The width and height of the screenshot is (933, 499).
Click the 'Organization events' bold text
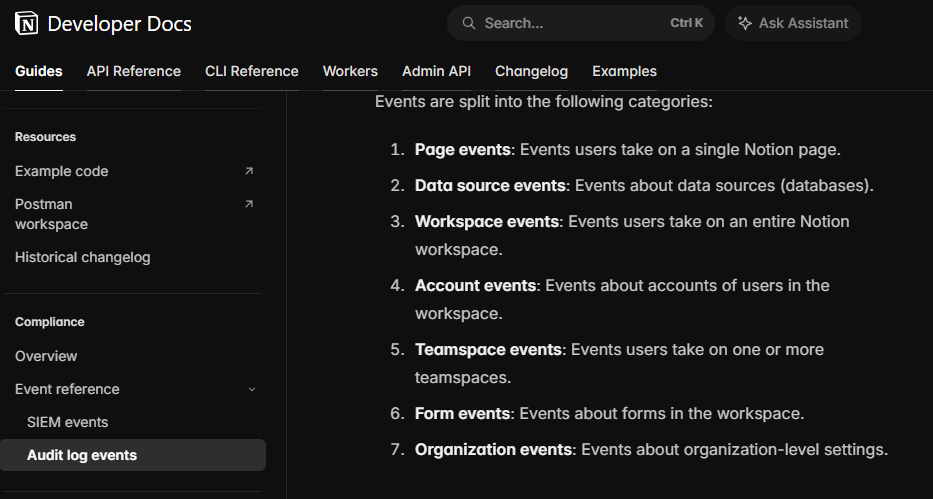coord(493,450)
